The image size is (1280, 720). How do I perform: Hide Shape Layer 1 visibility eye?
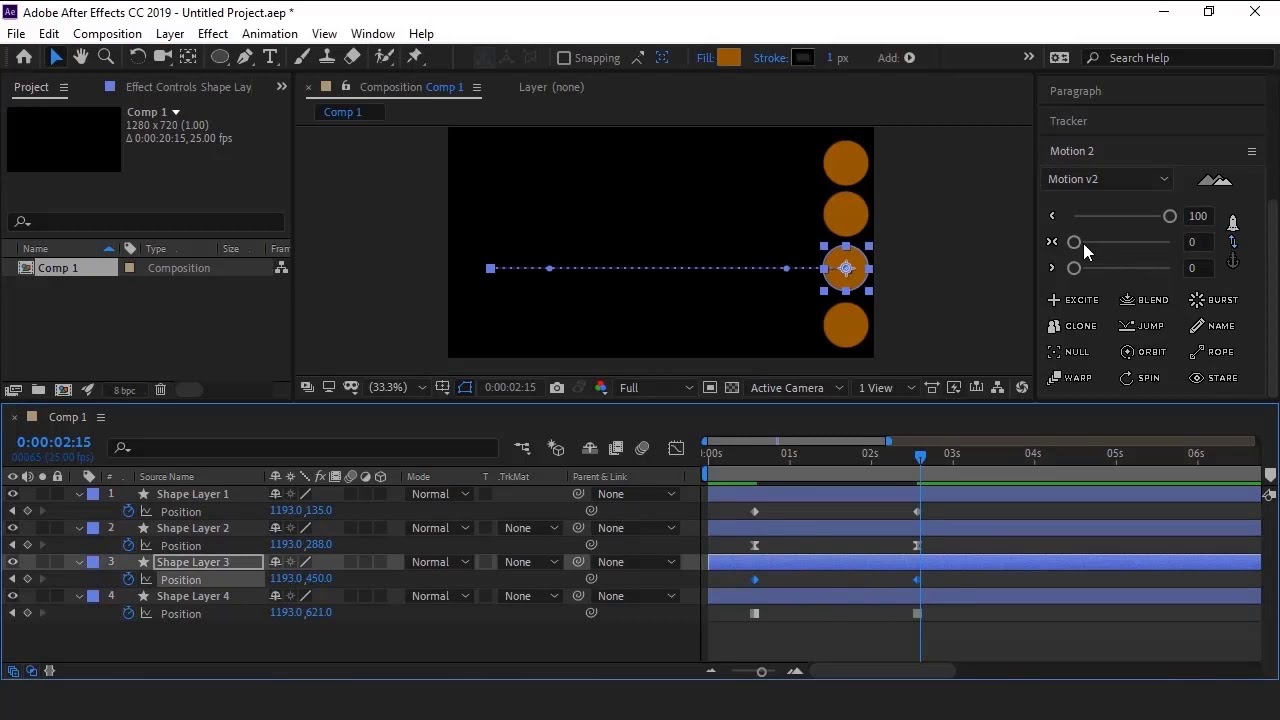pyautogui.click(x=13, y=494)
